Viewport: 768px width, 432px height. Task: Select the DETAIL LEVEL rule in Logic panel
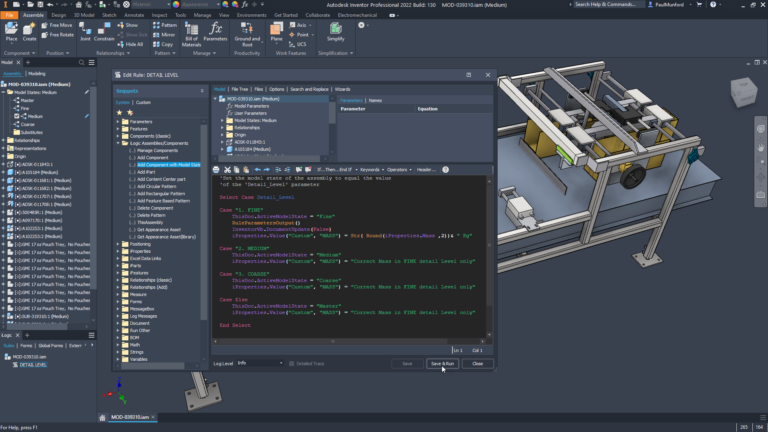(x=33, y=365)
